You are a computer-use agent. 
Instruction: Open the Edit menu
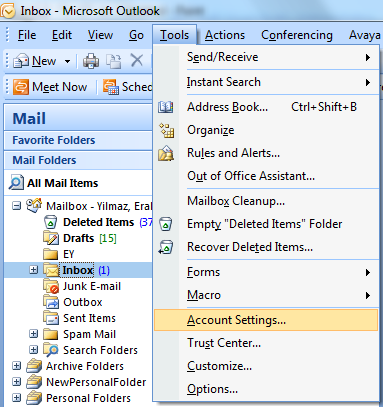click(62, 35)
